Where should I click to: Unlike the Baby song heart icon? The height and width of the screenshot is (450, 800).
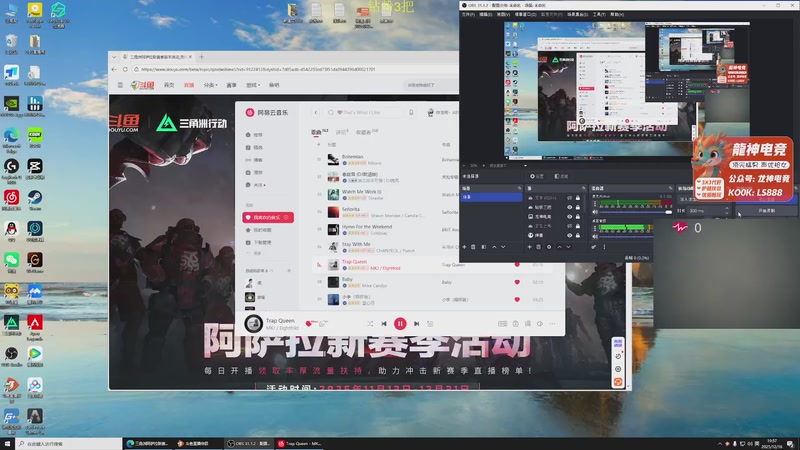coord(517,282)
